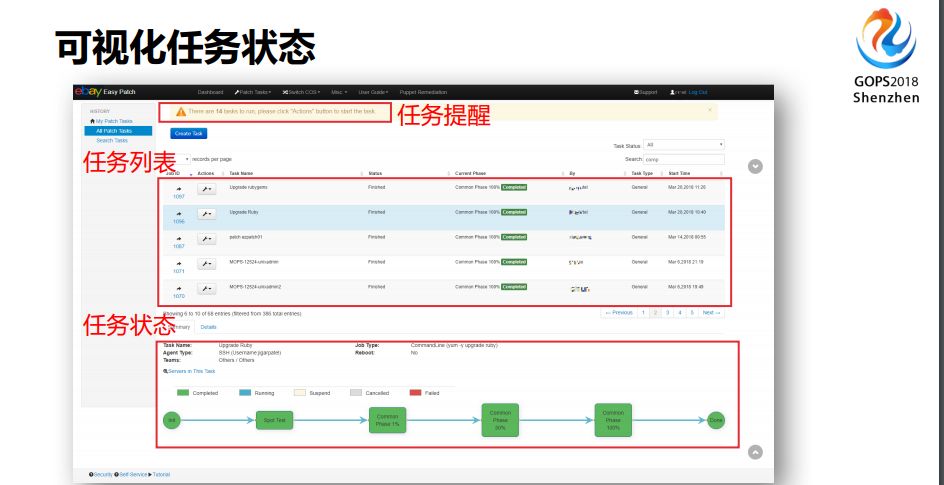This screenshot has width=944, height=485.
Task: Open Actions wrench for Upgrade Ruby
Action: point(206,214)
